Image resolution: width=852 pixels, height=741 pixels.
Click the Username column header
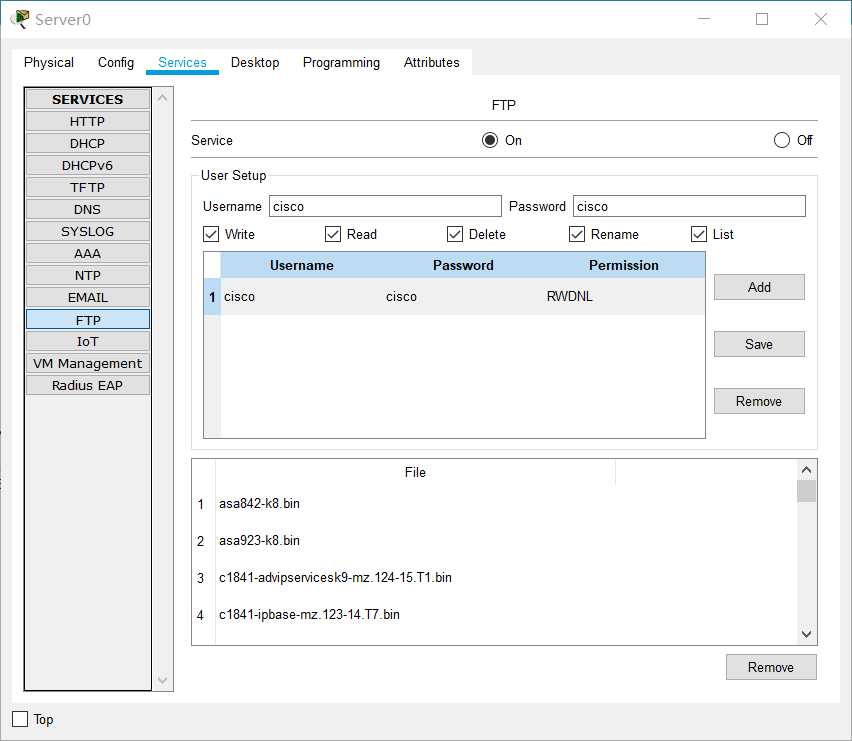[302, 265]
